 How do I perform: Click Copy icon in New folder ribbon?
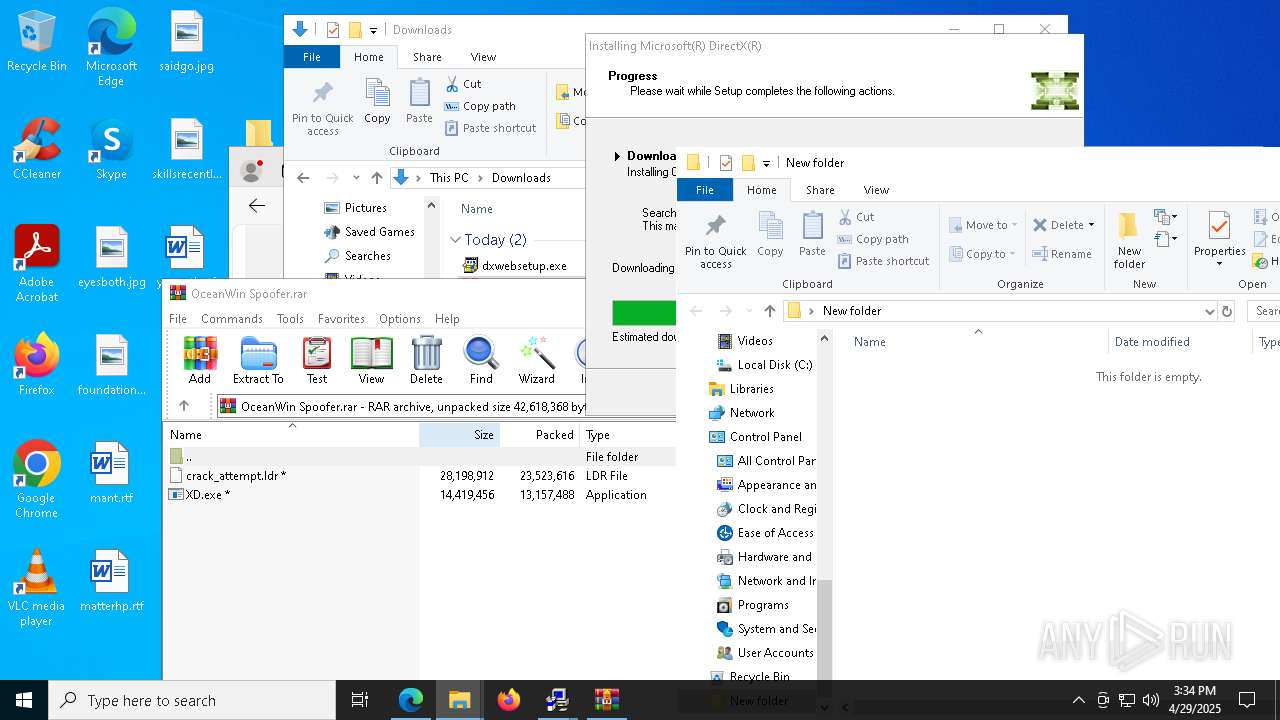(770, 235)
